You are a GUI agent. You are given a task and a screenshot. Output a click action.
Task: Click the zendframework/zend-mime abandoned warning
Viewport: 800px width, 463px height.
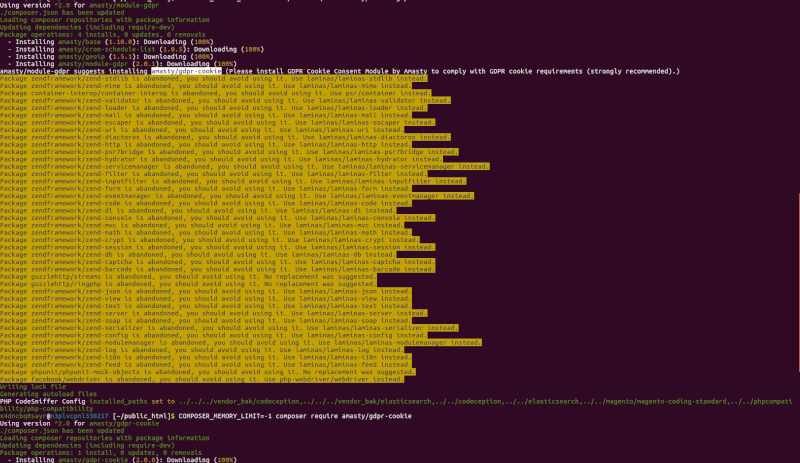[206, 86]
